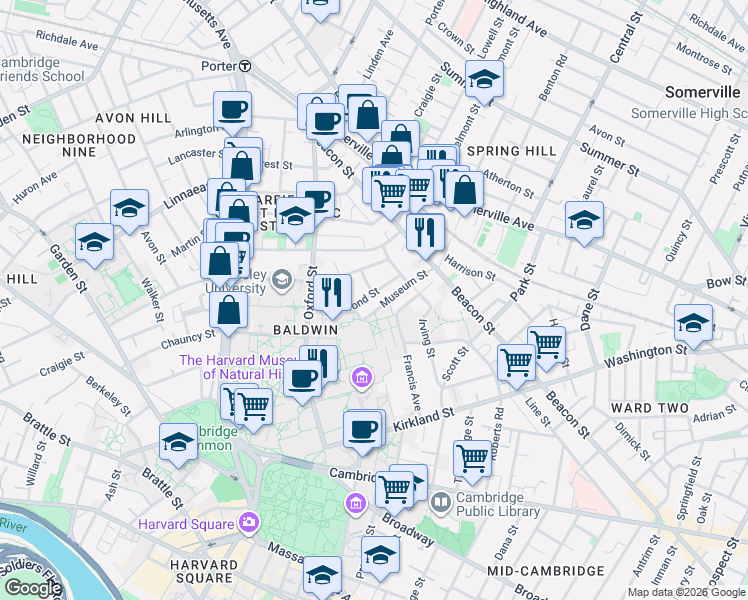Open the shopping bag marker between Martin St and Lesley

(x=220, y=261)
